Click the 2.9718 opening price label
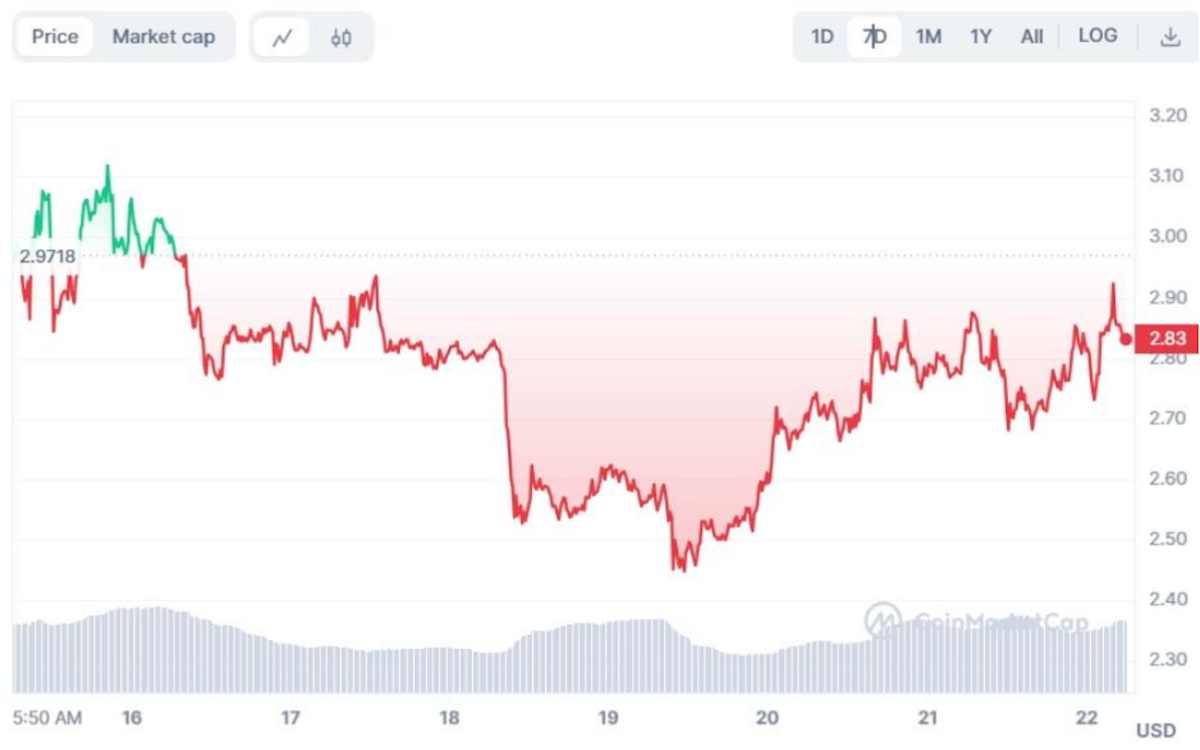Image resolution: width=1200 pixels, height=750 pixels. coord(47,256)
